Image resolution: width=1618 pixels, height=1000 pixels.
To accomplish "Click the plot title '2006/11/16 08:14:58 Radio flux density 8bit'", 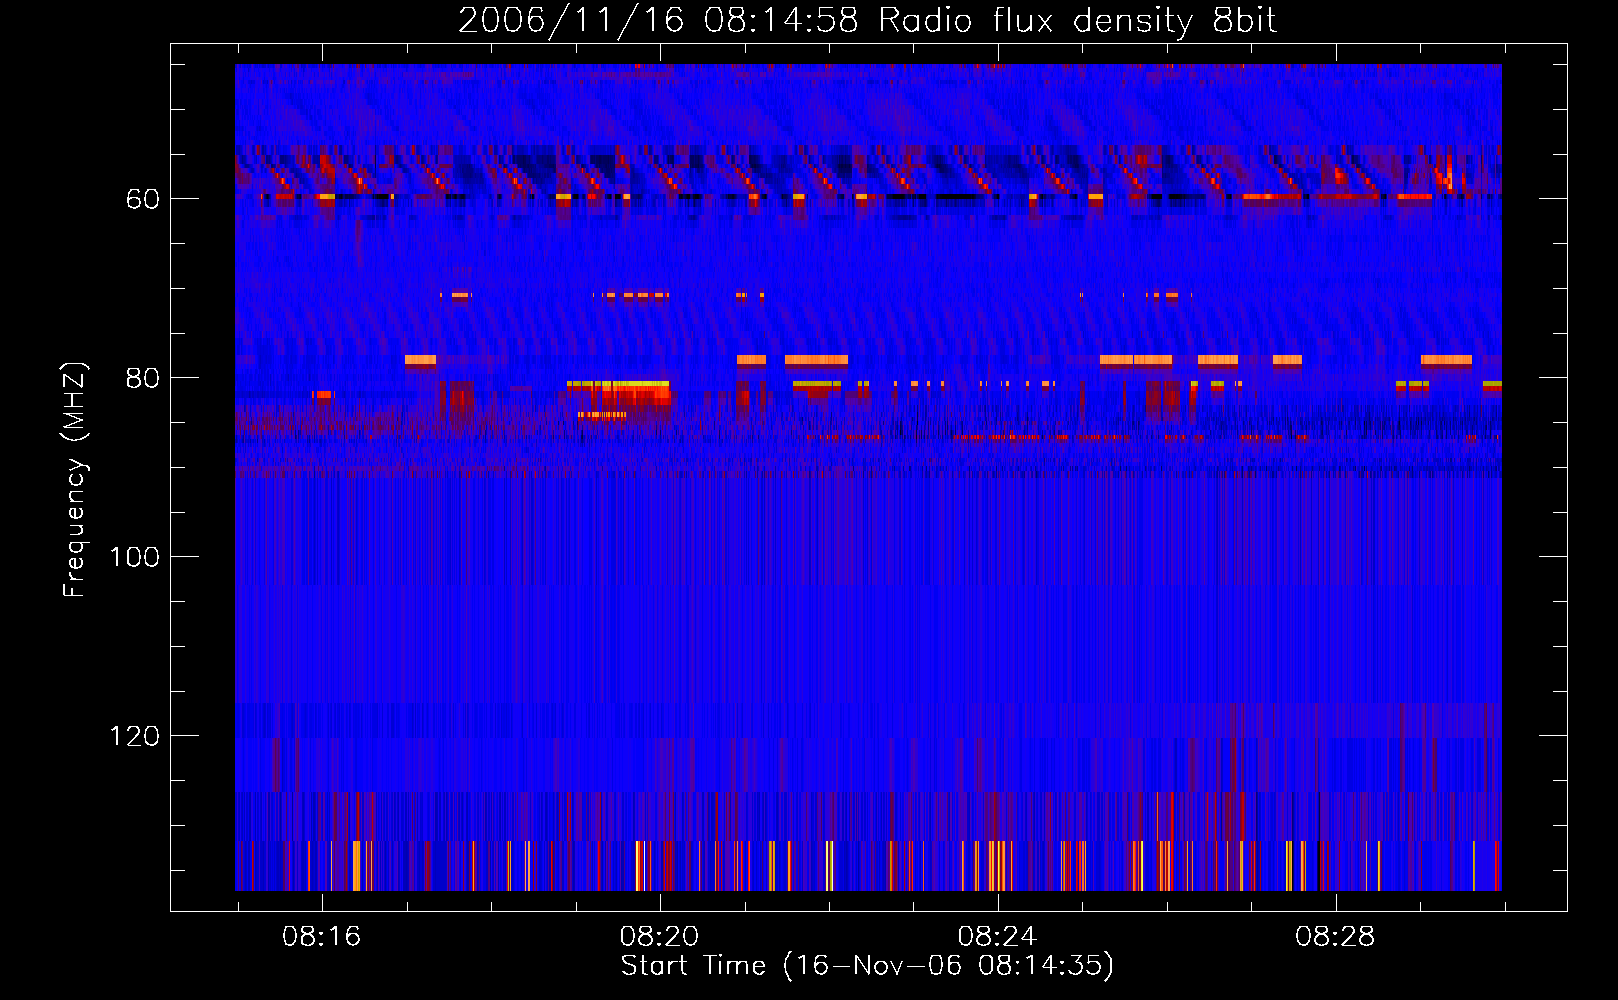I will [868, 21].
